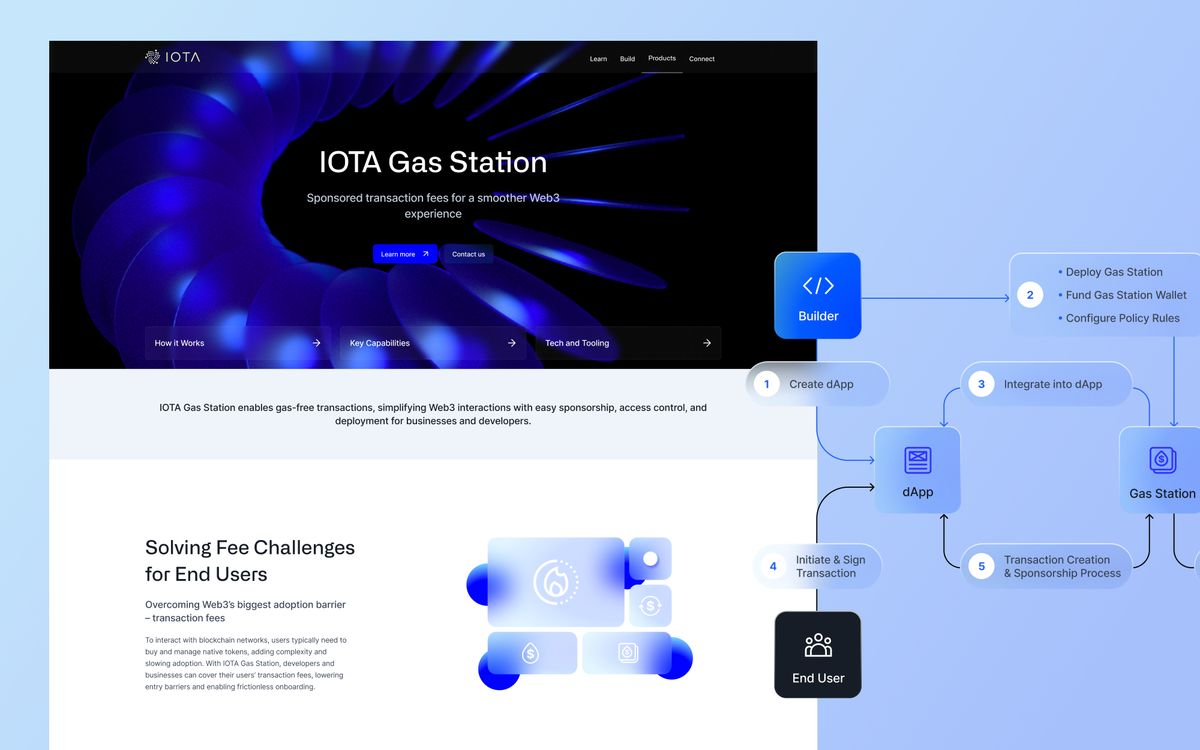Select the Products tab in the navigation

pos(662,58)
